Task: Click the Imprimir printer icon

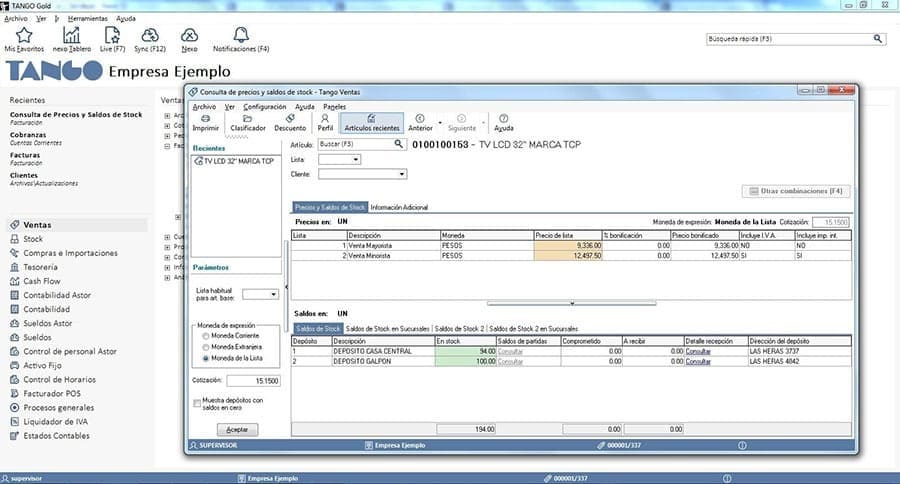Action: [x=205, y=118]
